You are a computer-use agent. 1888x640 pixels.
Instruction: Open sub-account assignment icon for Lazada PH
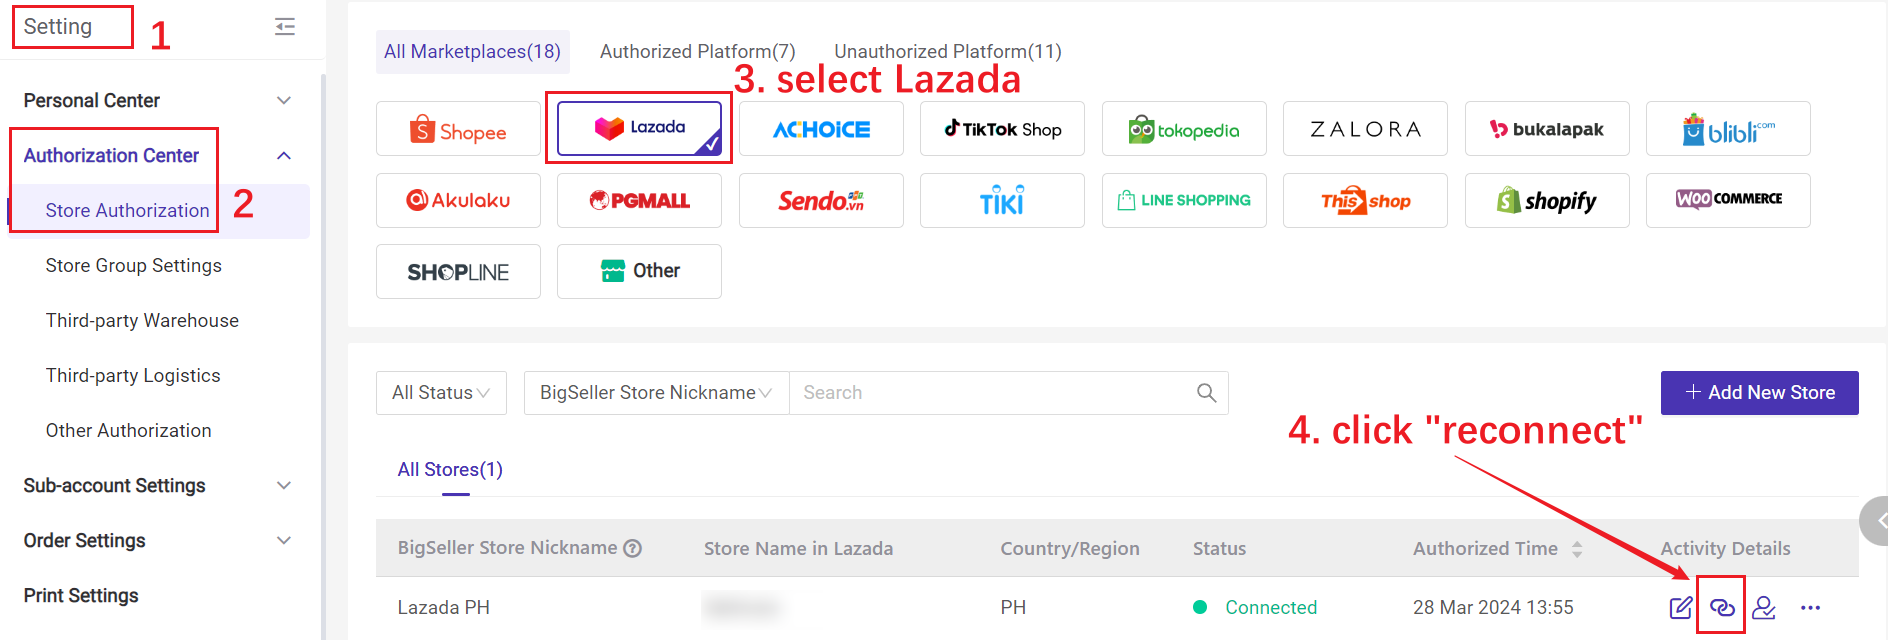click(1764, 607)
